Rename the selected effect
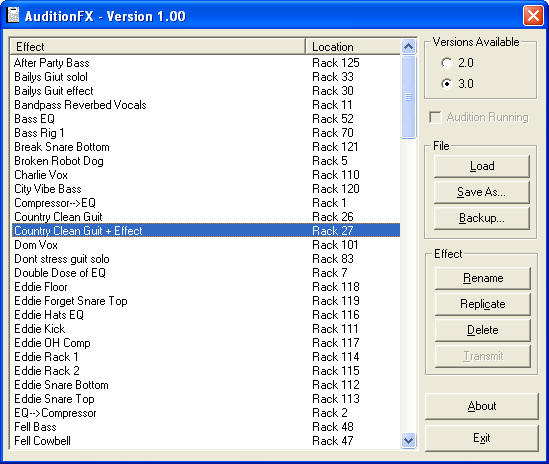Viewport: 549px width, 464px height. coord(483,278)
